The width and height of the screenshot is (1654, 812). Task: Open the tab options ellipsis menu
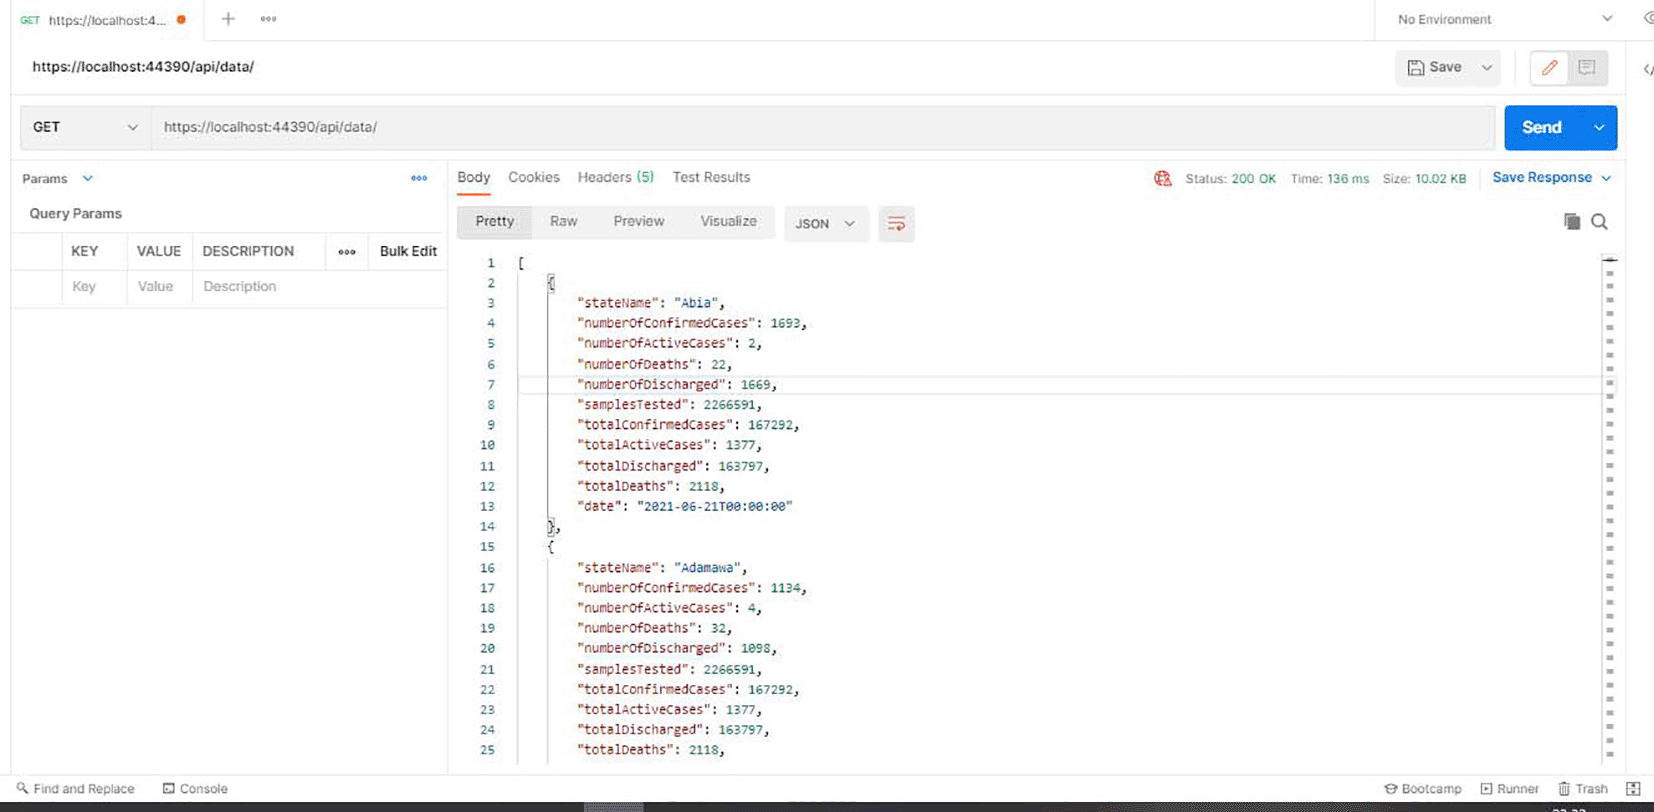[x=268, y=19]
